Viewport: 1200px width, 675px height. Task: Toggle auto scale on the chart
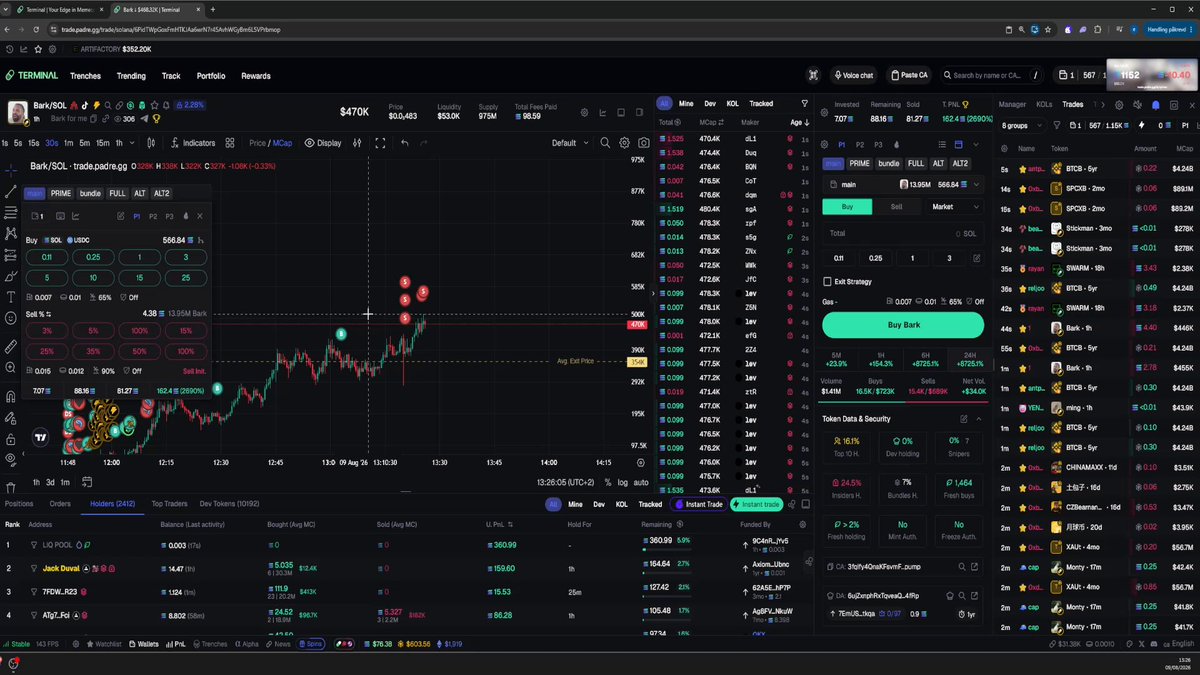641,482
